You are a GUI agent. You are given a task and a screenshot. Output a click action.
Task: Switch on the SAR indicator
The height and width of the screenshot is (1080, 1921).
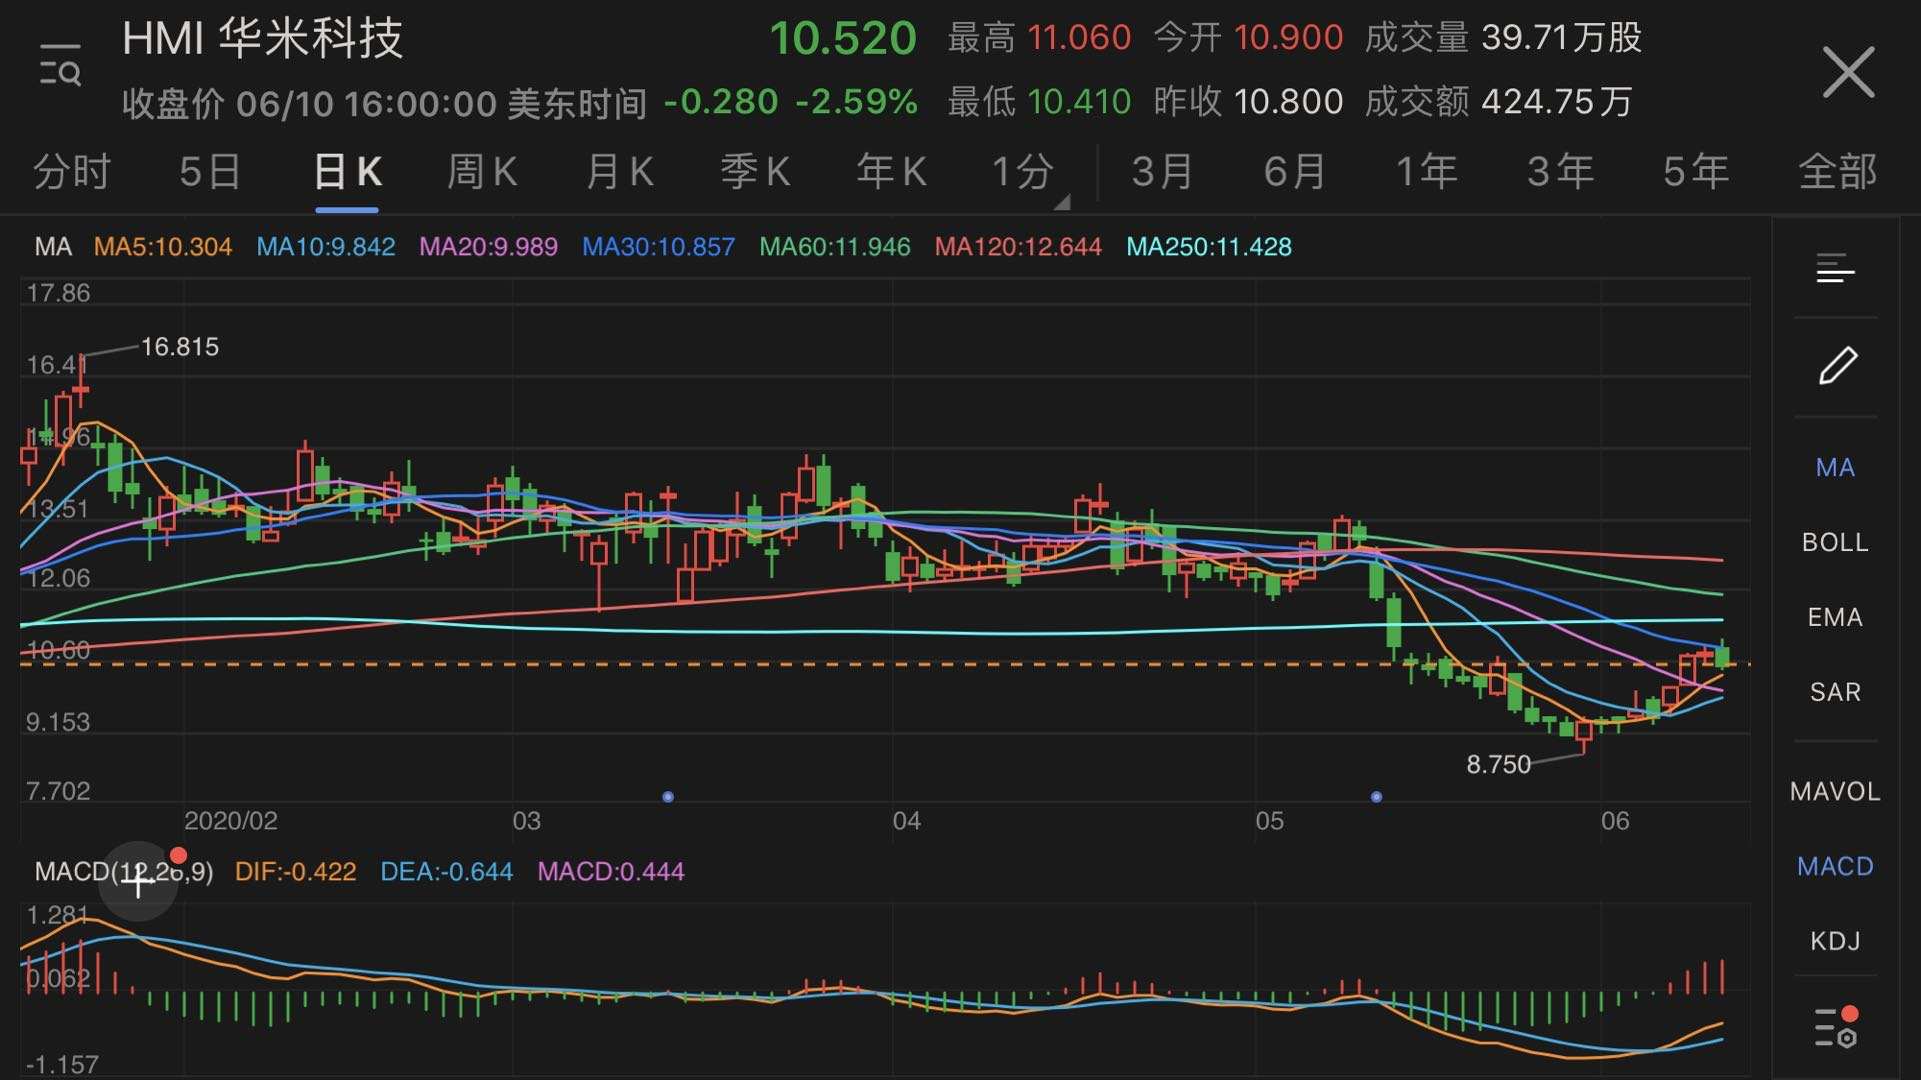[x=1835, y=692]
